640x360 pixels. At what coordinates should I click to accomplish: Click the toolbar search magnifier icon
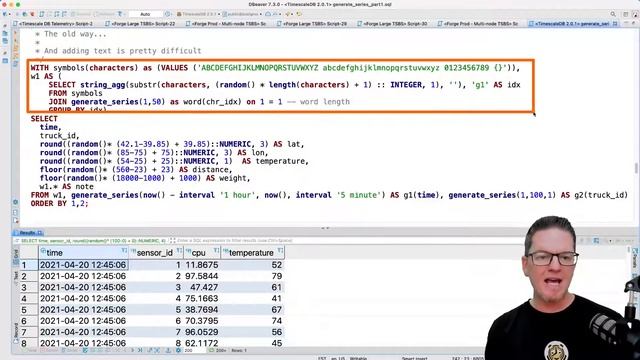coord(613,14)
